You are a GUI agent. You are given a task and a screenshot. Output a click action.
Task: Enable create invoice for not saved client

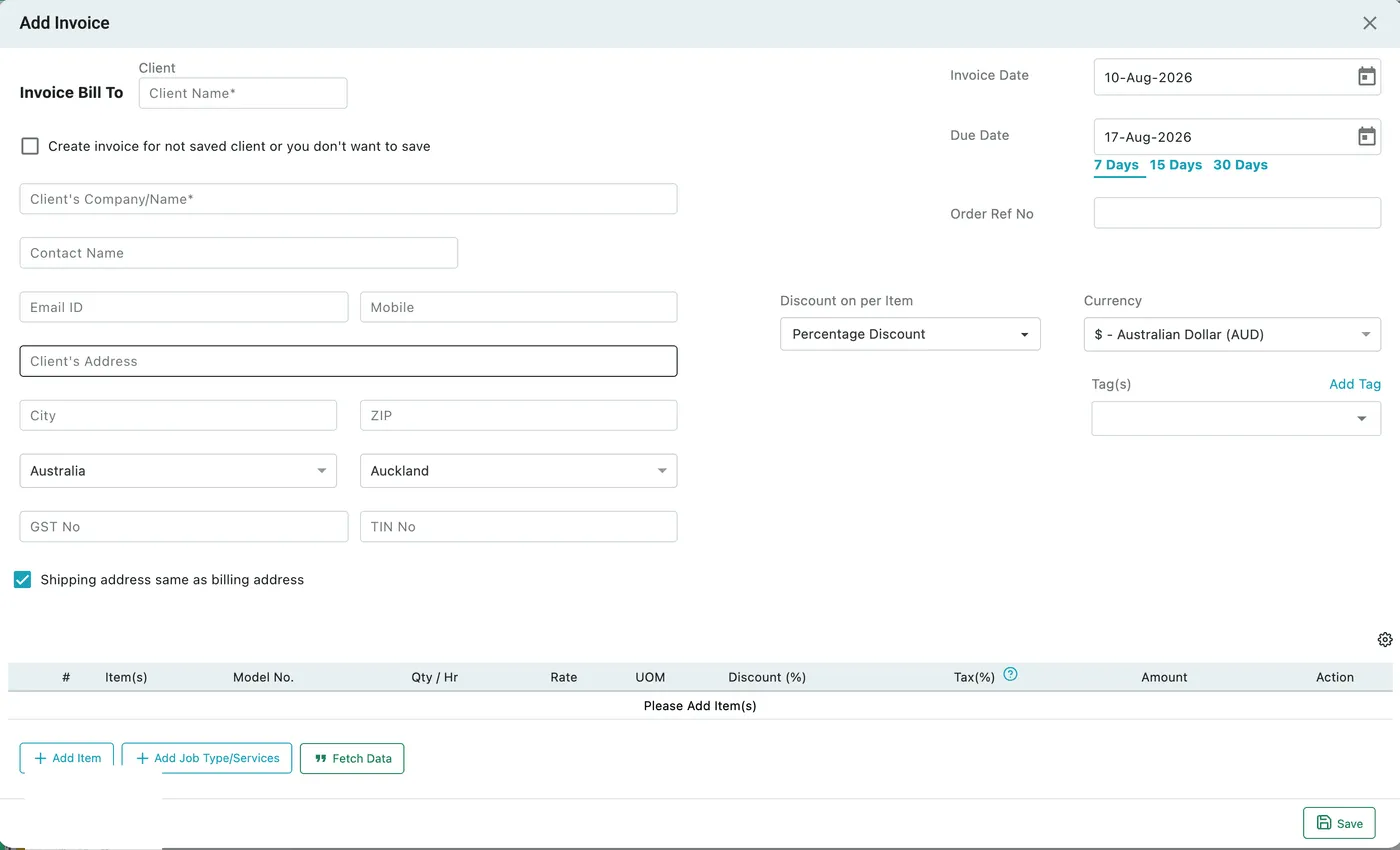[30, 146]
